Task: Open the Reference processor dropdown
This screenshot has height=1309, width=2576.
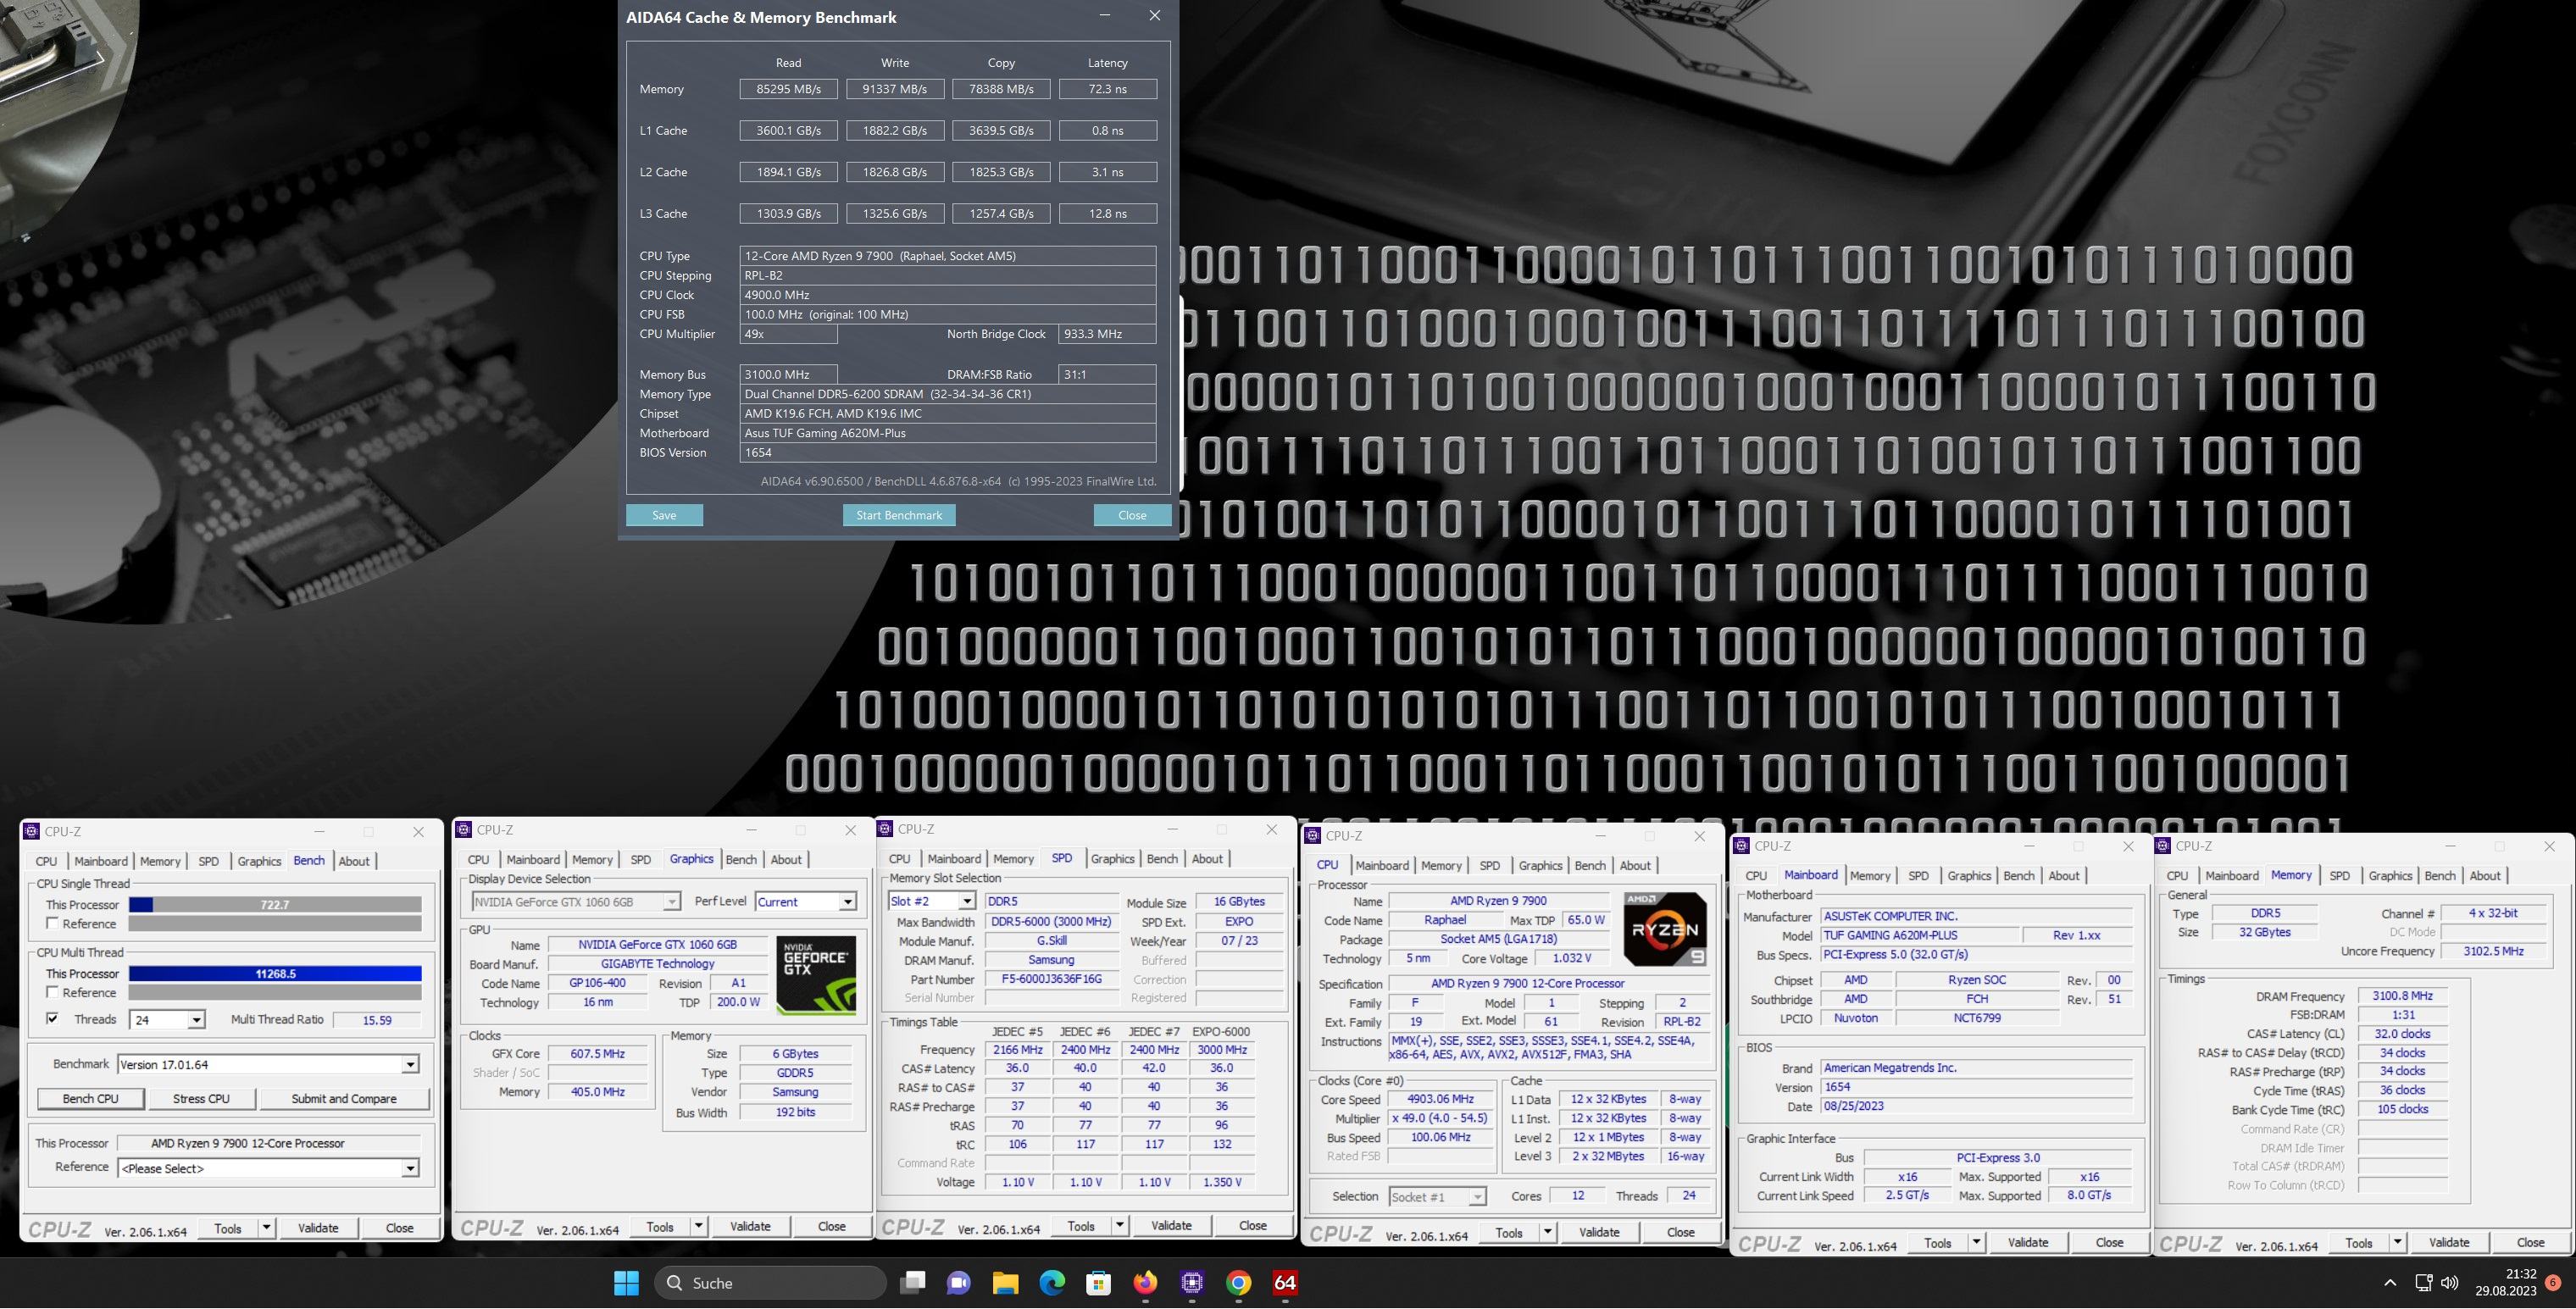Action: 410,1168
